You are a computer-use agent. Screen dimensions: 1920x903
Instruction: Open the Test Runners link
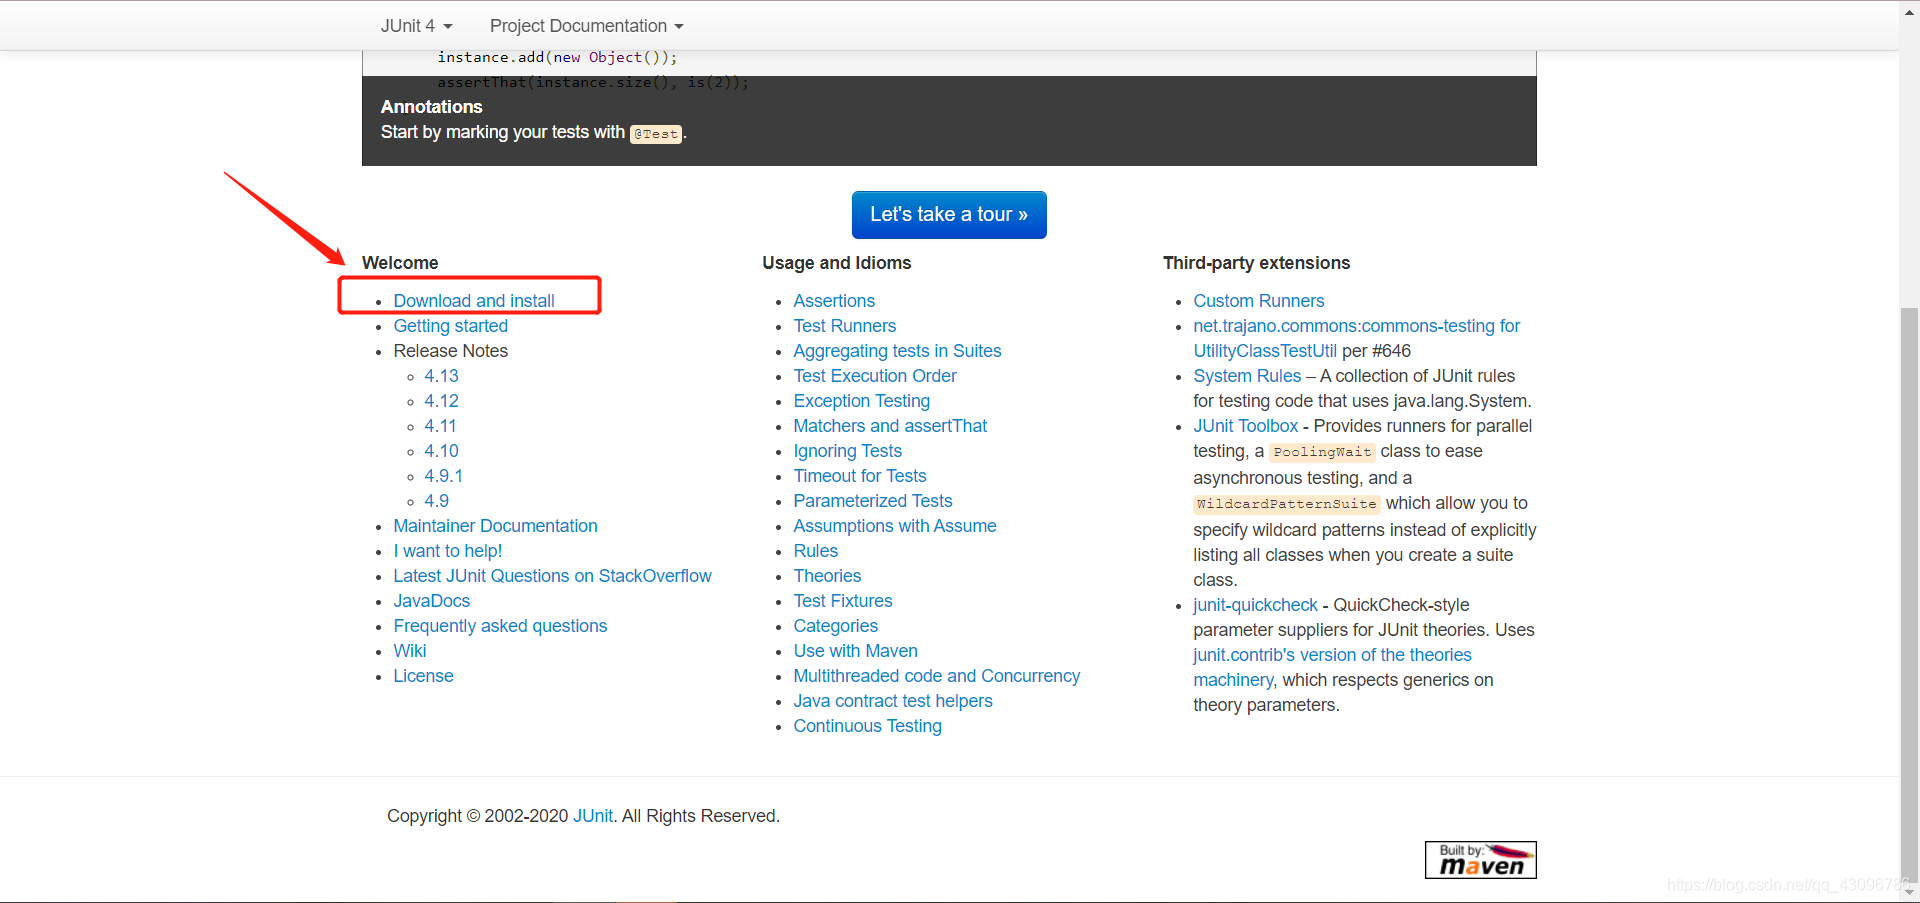[845, 326]
